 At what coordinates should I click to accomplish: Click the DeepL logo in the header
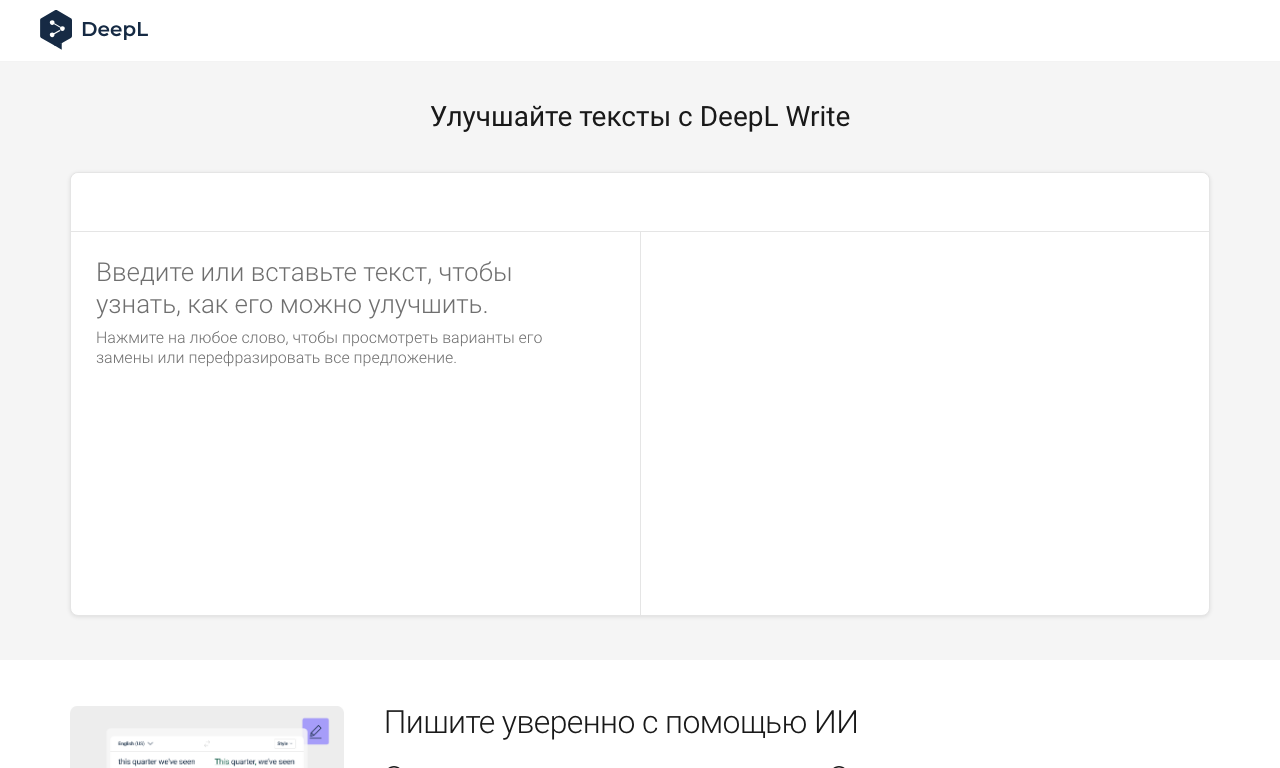[x=94, y=30]
